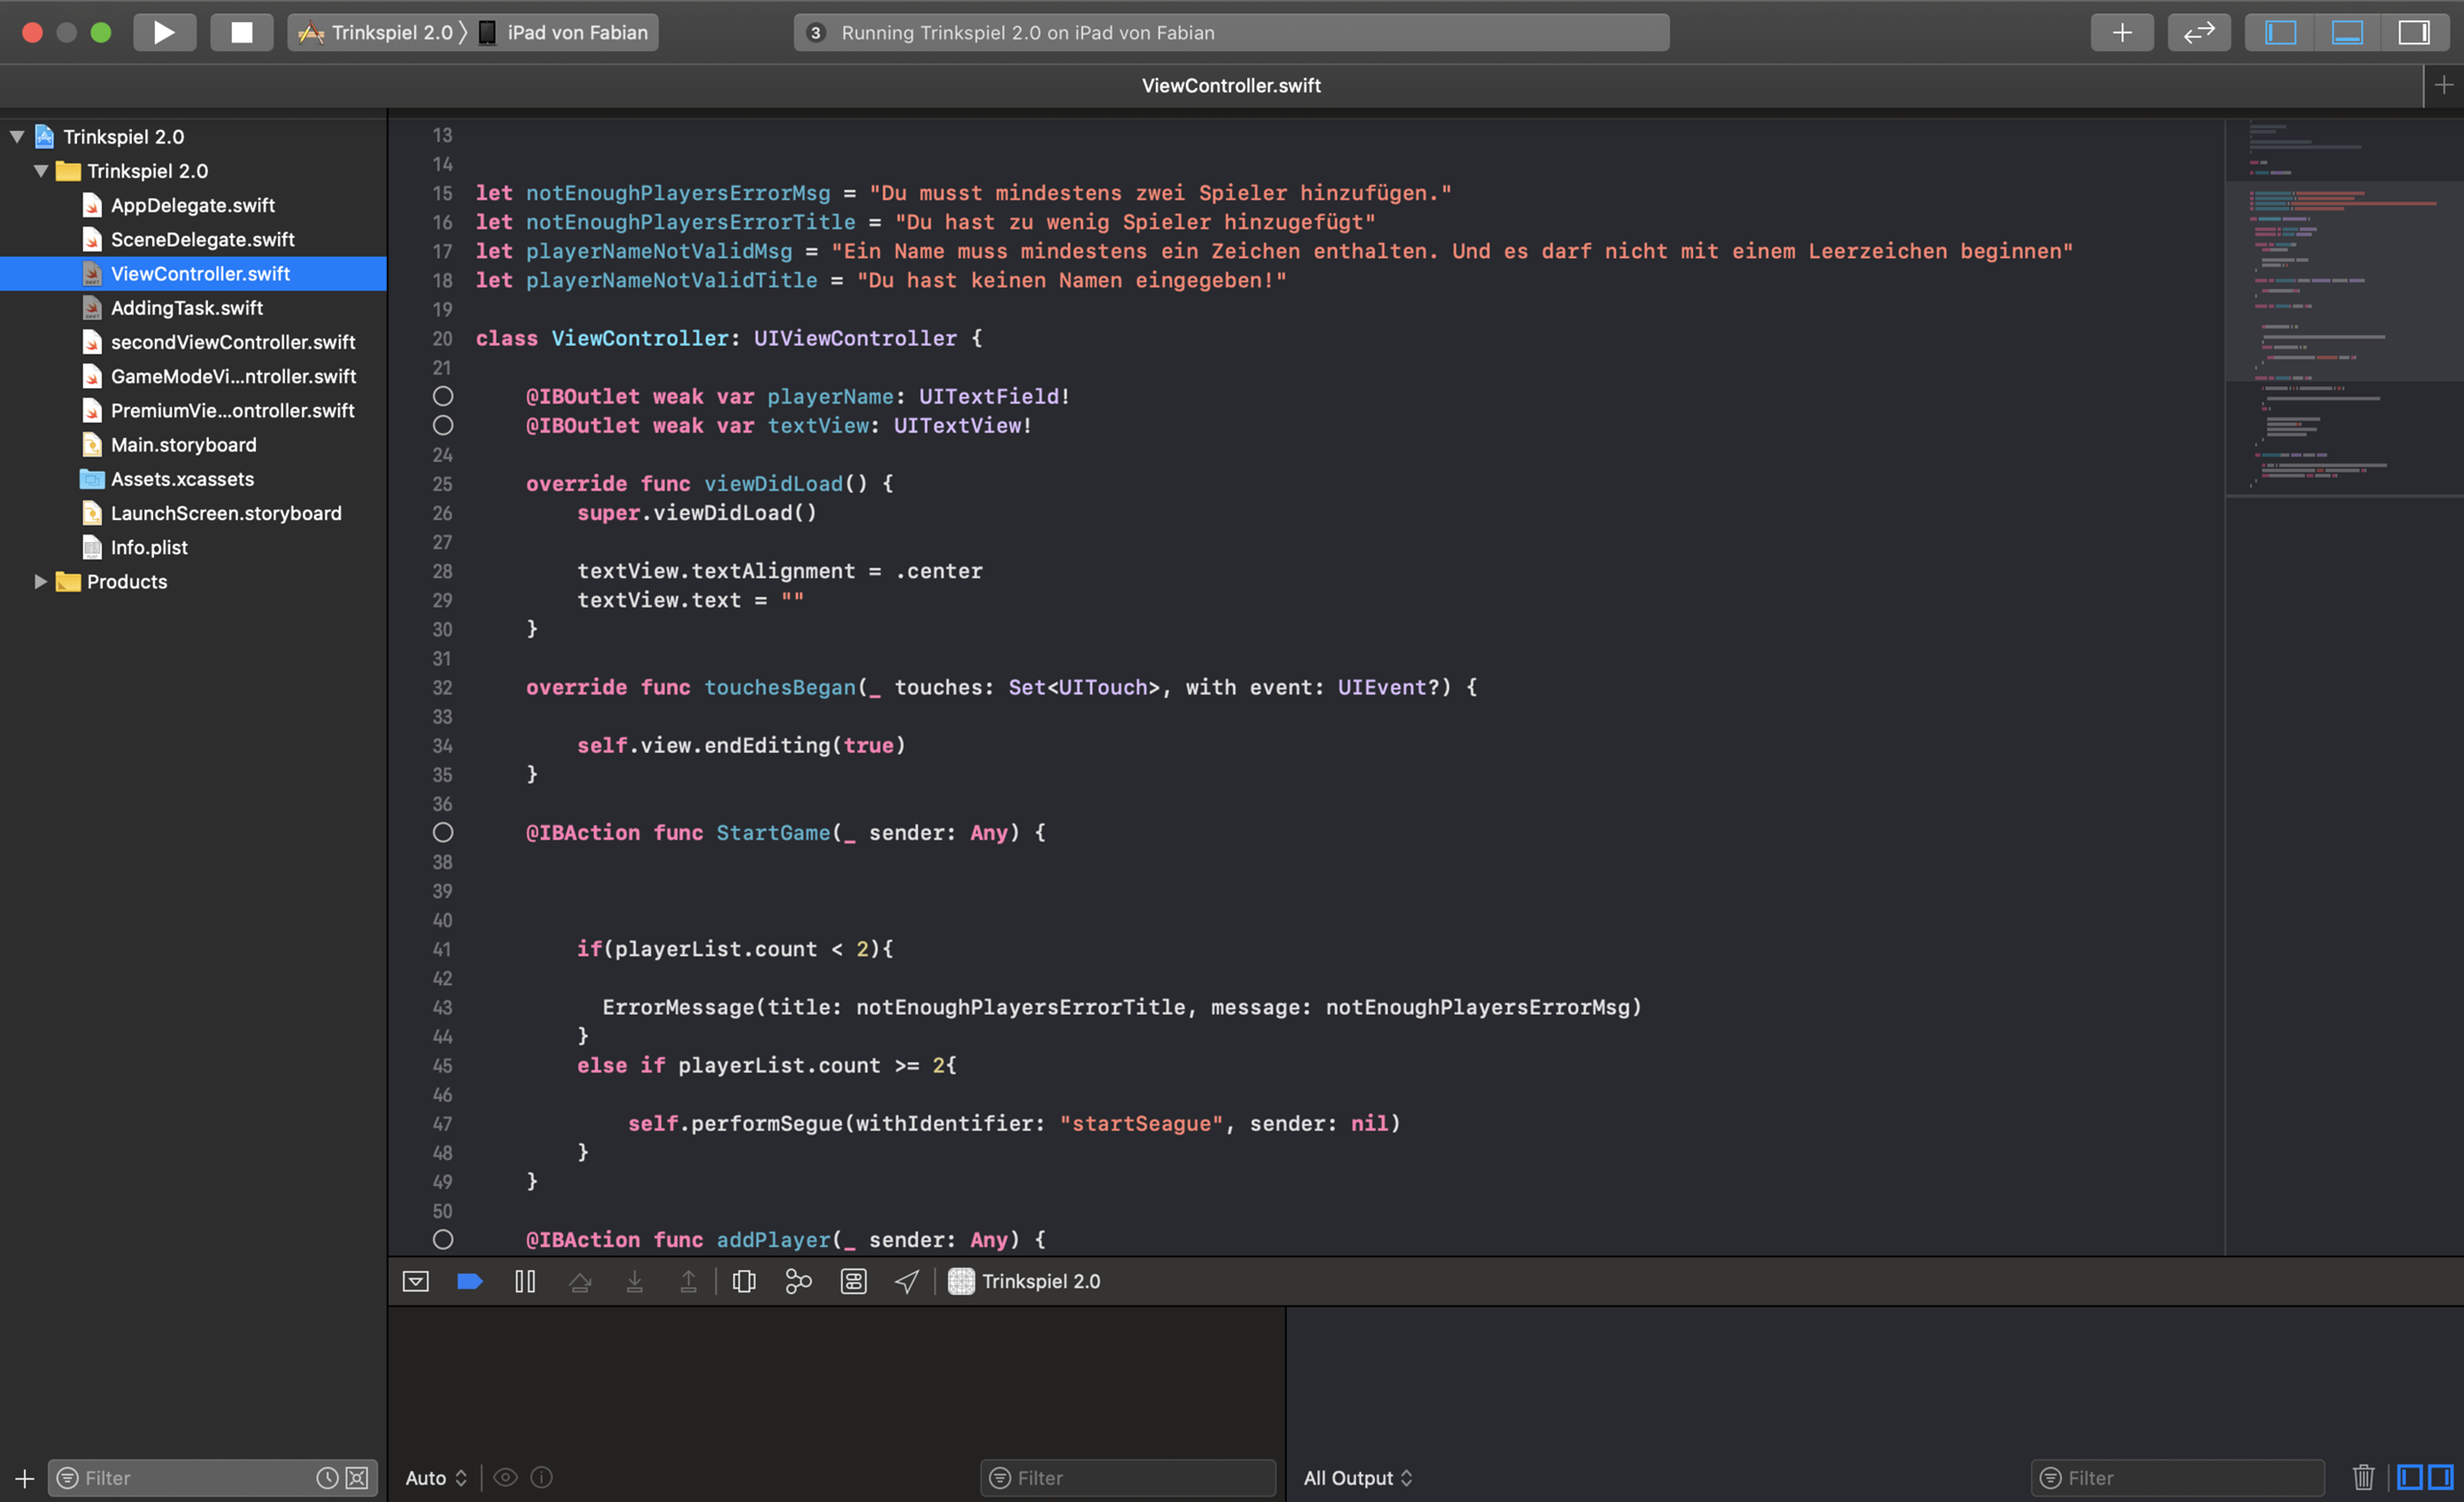Stop the running app
This screenshot has width=2464, height=1502.
[241, 32]
